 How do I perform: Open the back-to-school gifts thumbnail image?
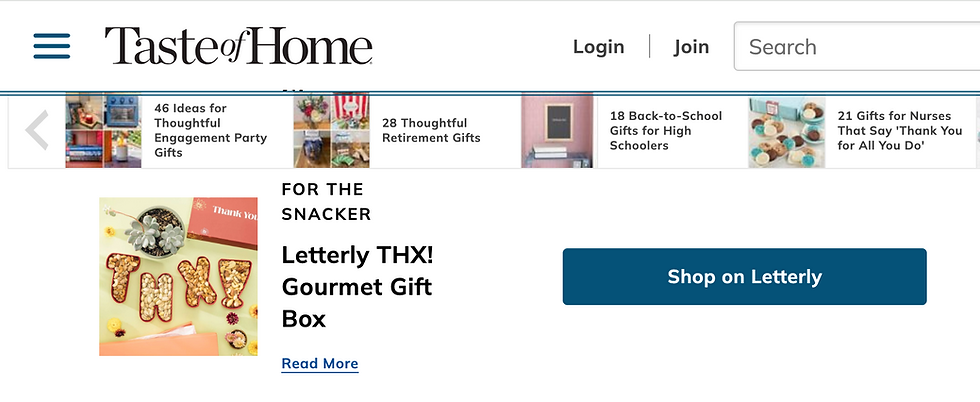click(x=558, y=131)
